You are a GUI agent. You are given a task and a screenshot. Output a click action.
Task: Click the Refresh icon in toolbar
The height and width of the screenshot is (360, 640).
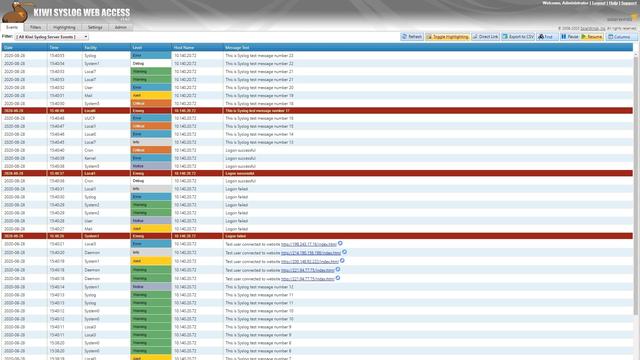[x=404, y=37]
